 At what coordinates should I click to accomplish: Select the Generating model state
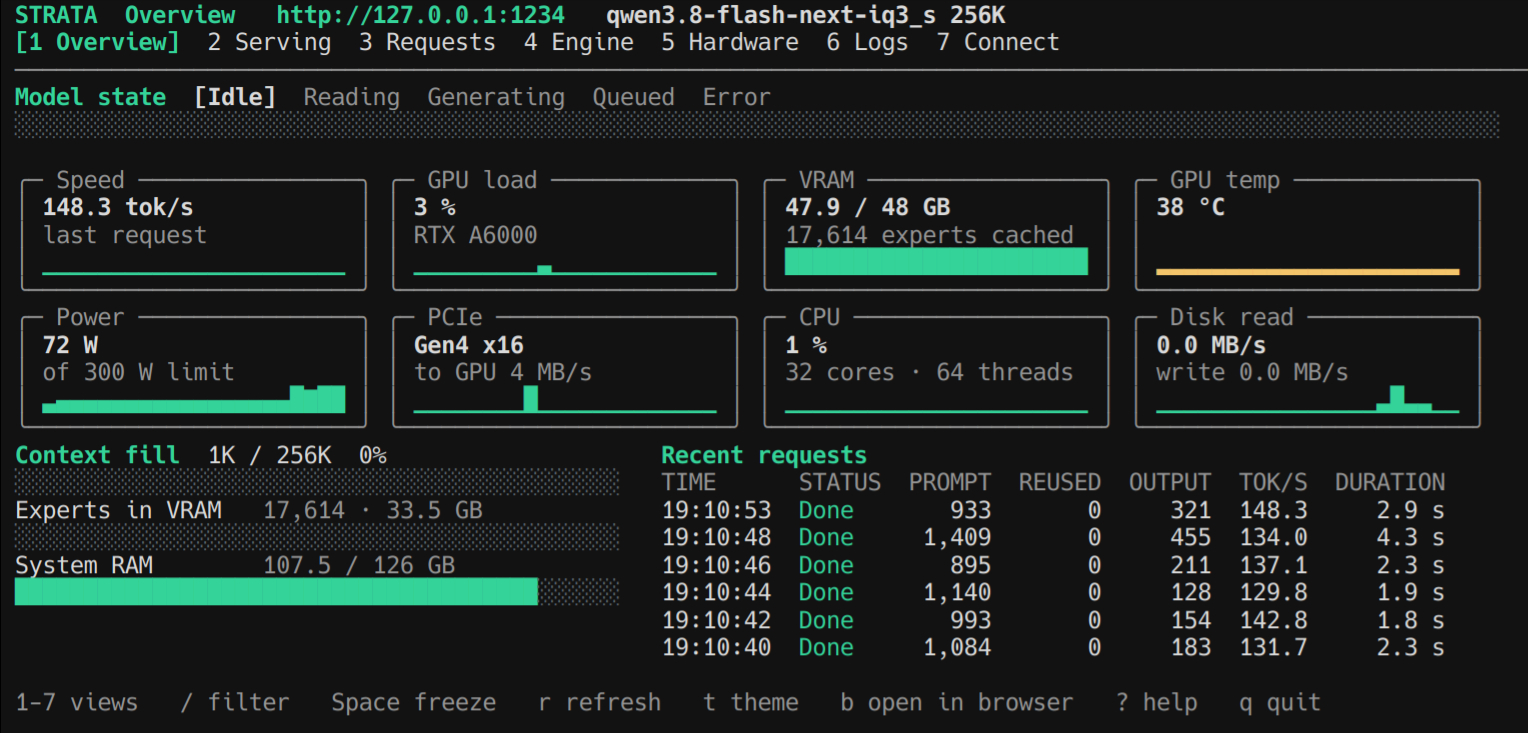496,97
